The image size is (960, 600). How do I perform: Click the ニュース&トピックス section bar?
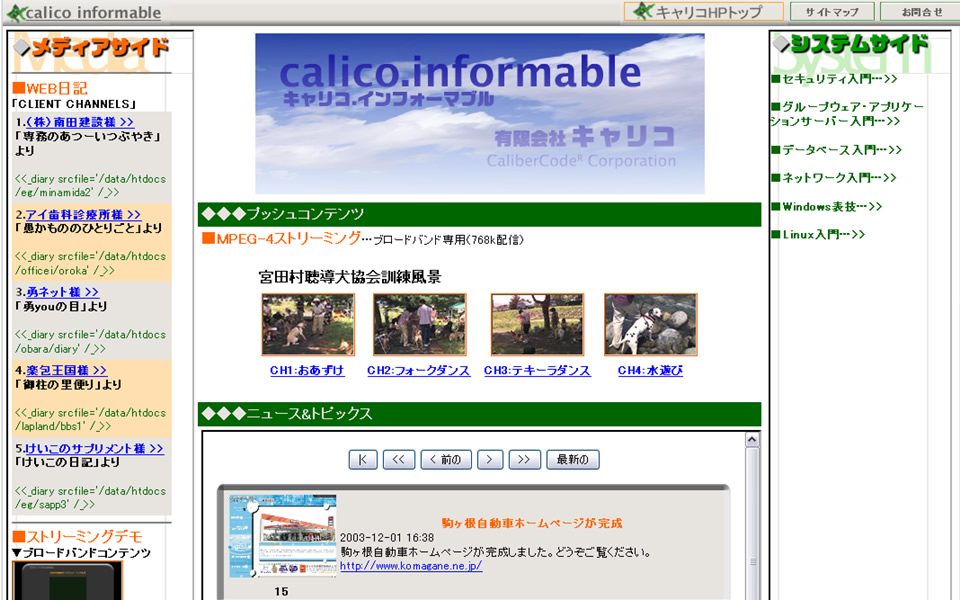479,414
